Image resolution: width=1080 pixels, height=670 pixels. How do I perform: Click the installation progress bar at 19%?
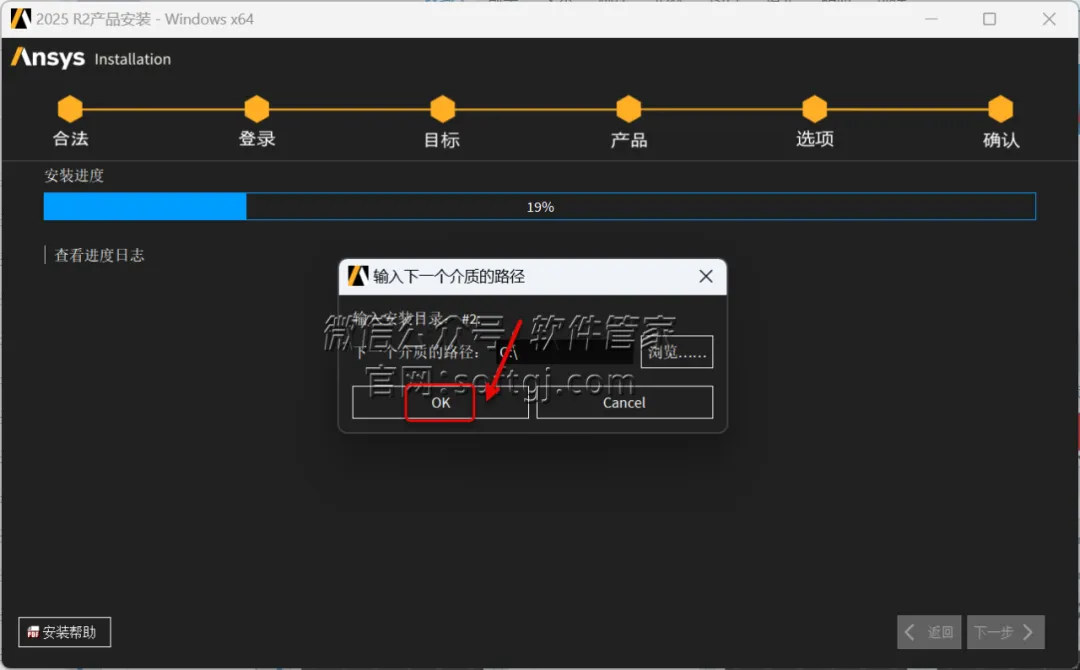(x=539, y=207)
